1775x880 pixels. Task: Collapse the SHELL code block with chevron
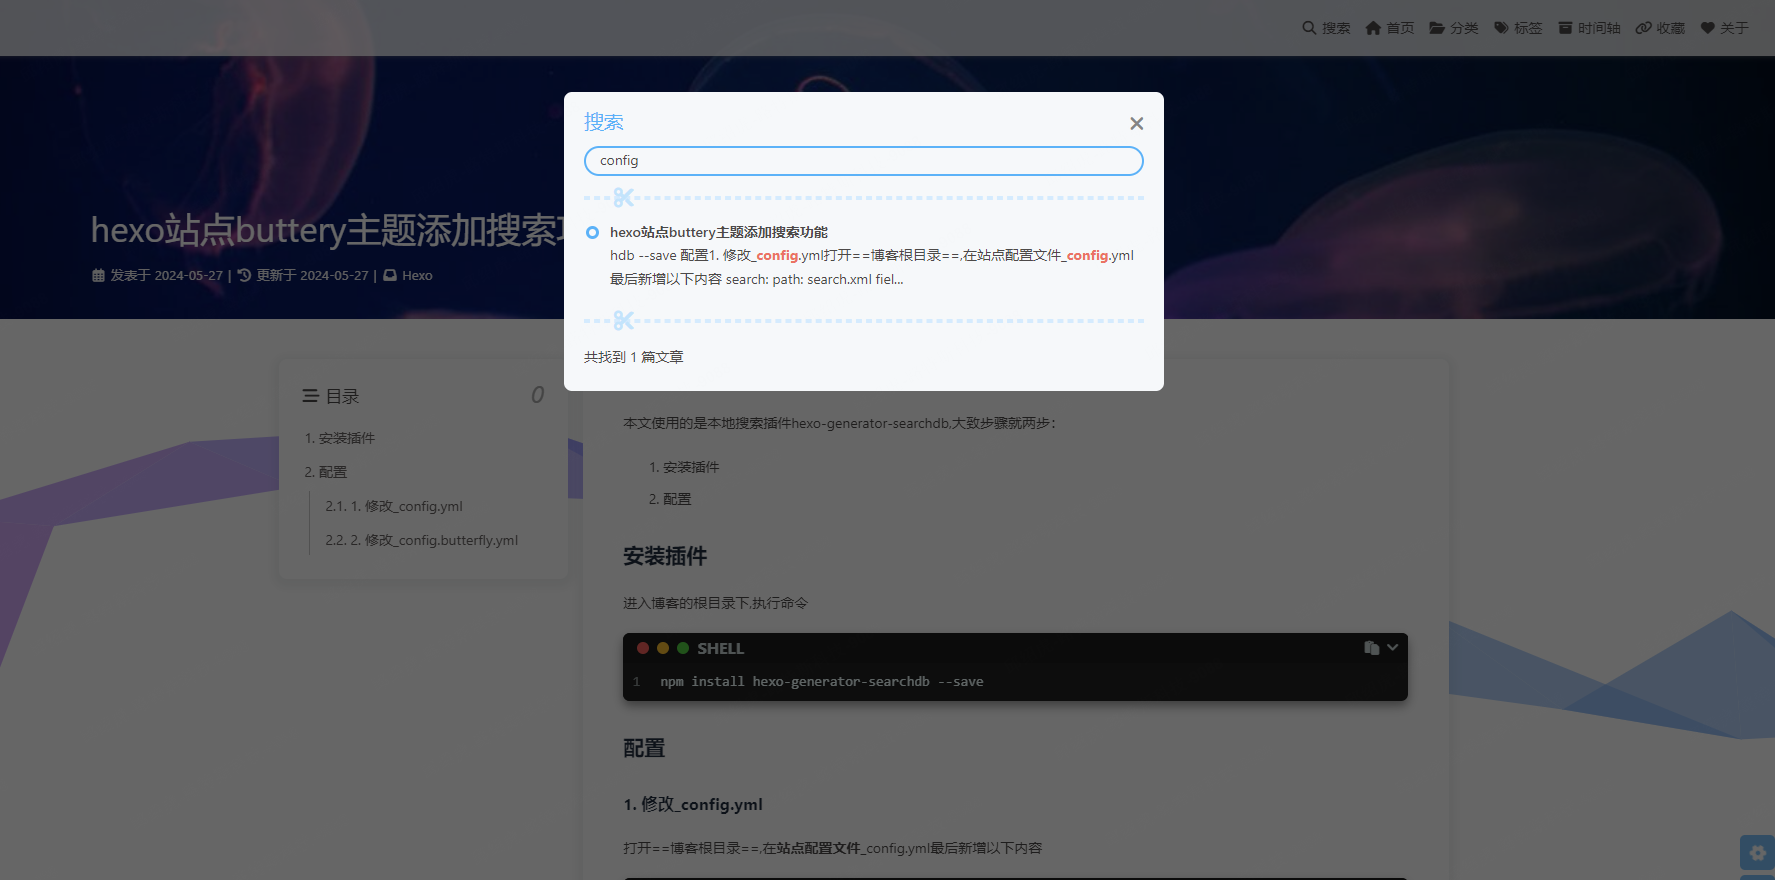1392,648
